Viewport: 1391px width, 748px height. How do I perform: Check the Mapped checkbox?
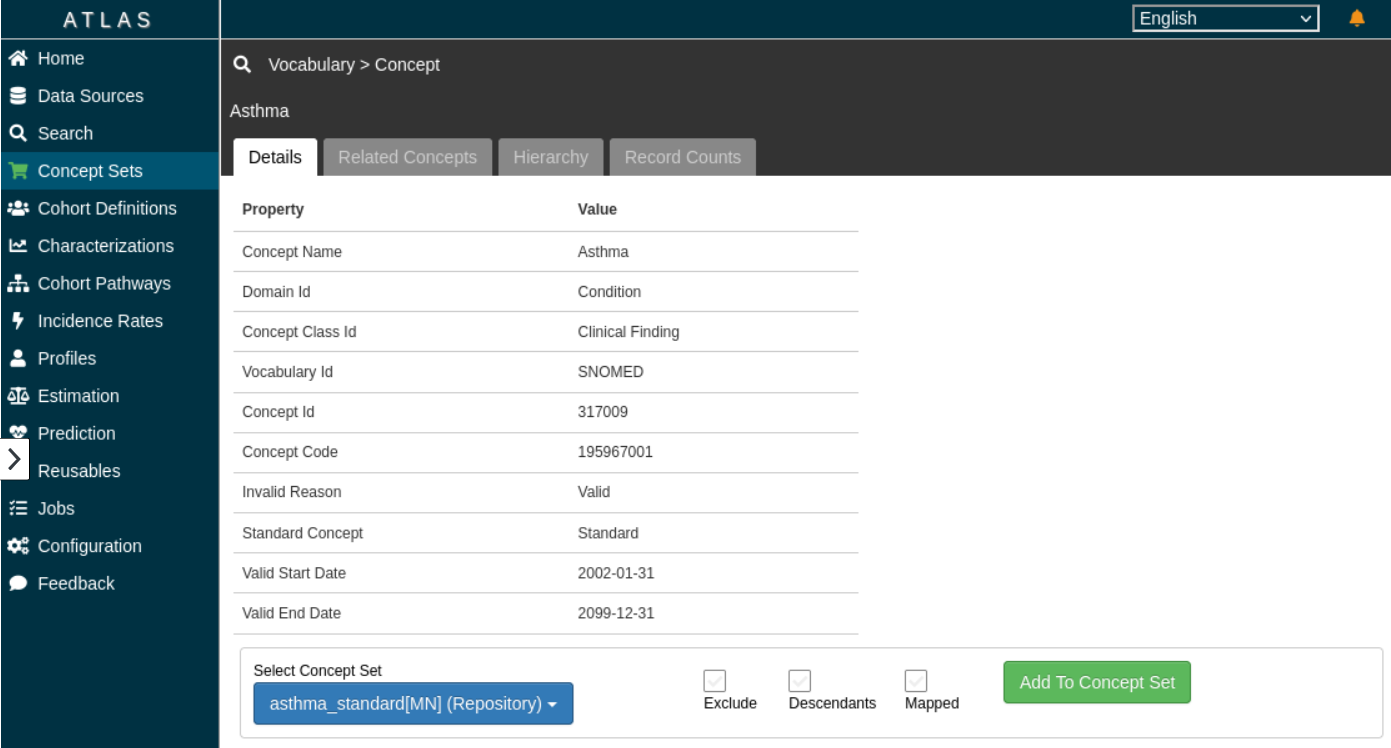pos(916,681)
